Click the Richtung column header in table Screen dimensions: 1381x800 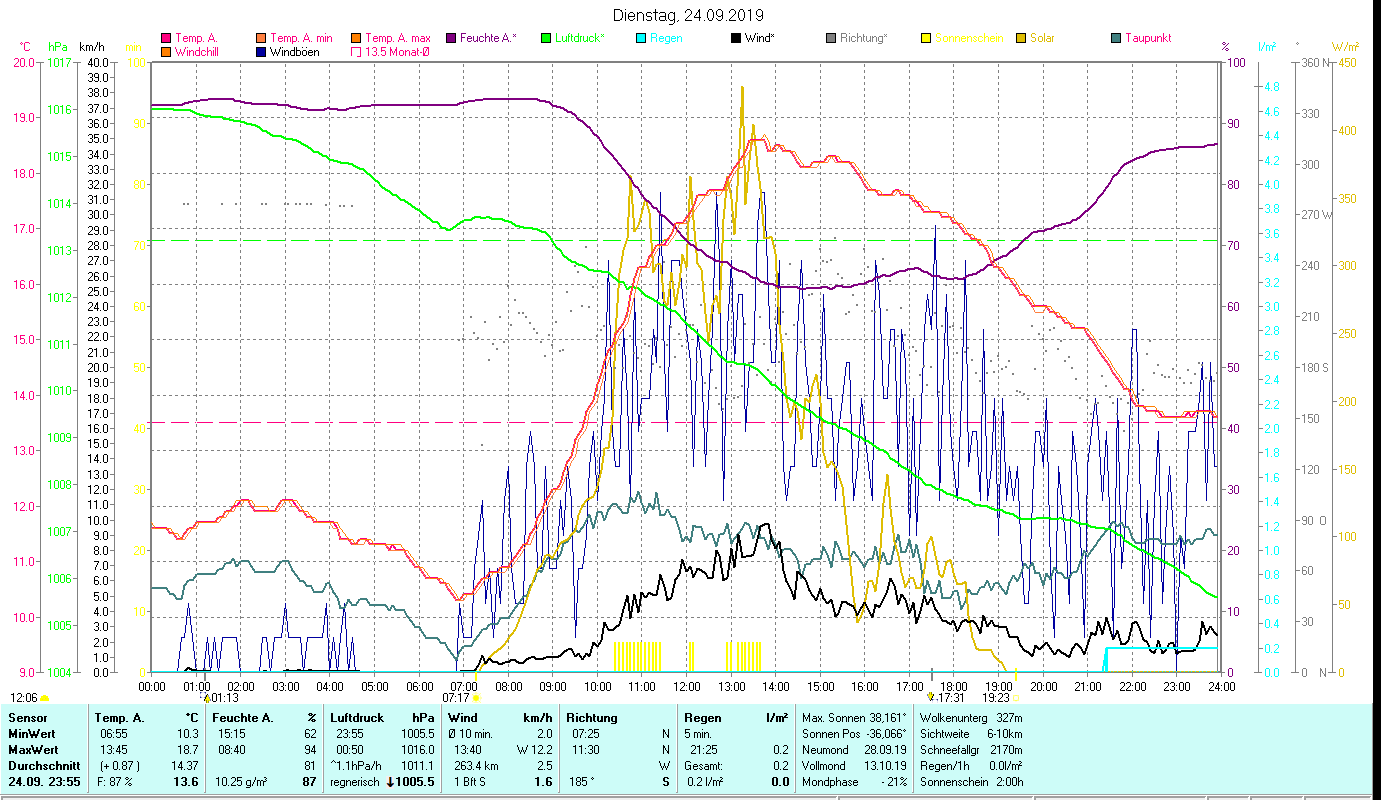(x=592, y=718)
